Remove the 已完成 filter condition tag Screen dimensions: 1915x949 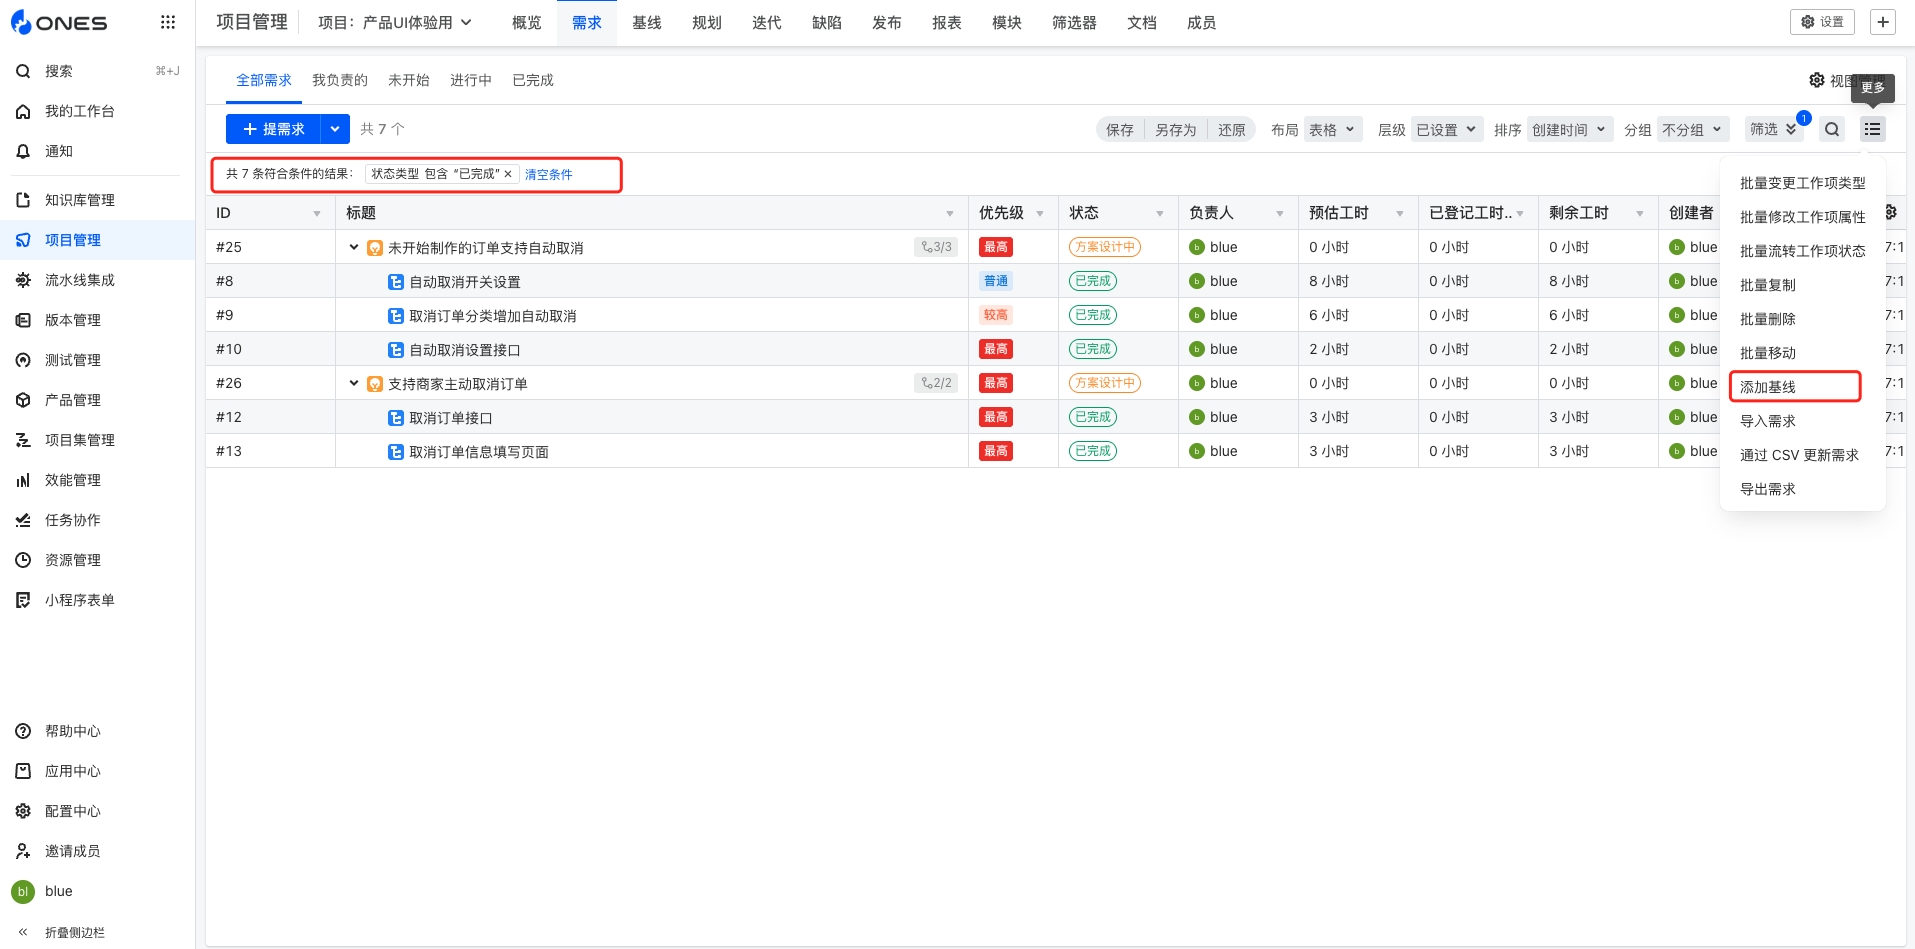click(x=508, y=174)
